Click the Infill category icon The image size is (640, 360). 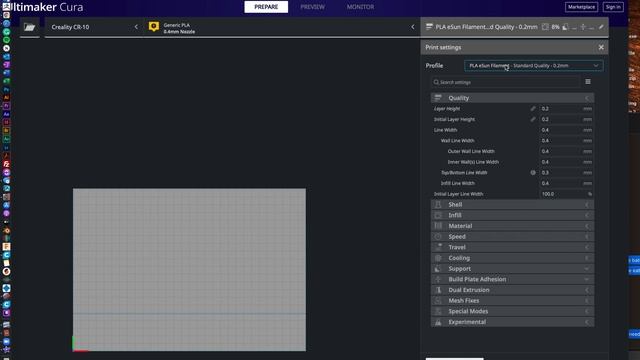(x=438, y=215)
